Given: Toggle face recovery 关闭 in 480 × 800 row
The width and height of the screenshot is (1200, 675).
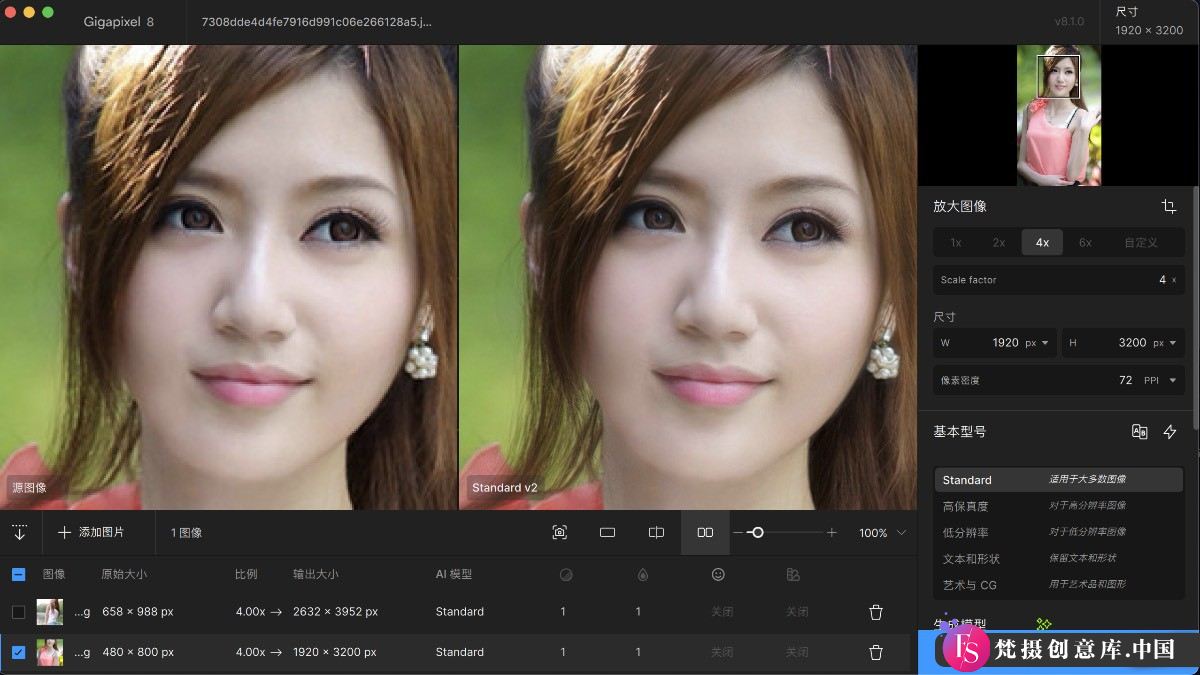Looking at the screenshot, I should [722, 652].
